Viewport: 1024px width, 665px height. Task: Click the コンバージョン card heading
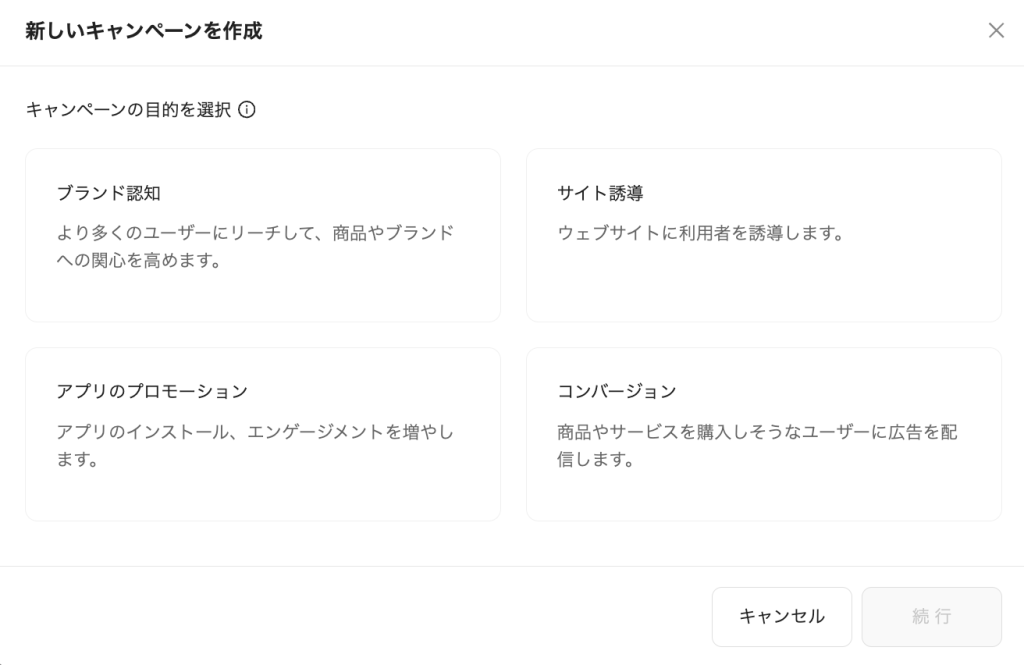[617, 391]
